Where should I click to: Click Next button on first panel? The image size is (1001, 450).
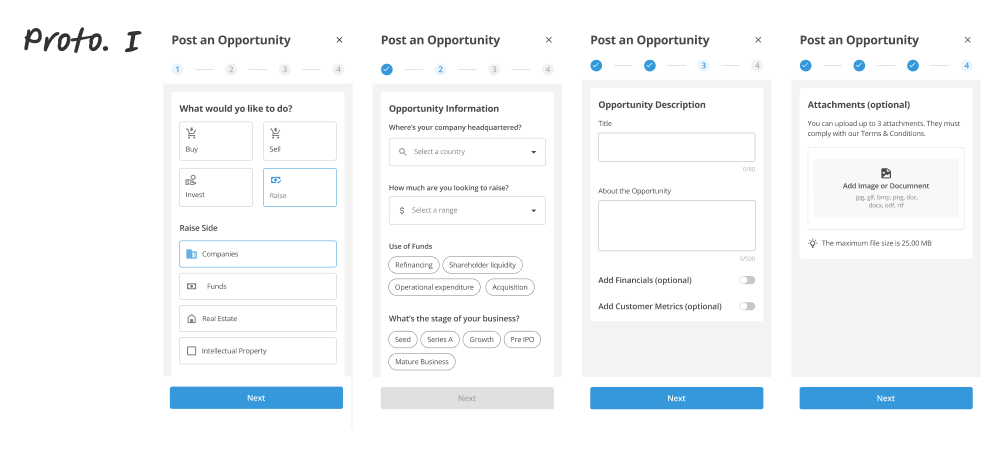(256, 398)
